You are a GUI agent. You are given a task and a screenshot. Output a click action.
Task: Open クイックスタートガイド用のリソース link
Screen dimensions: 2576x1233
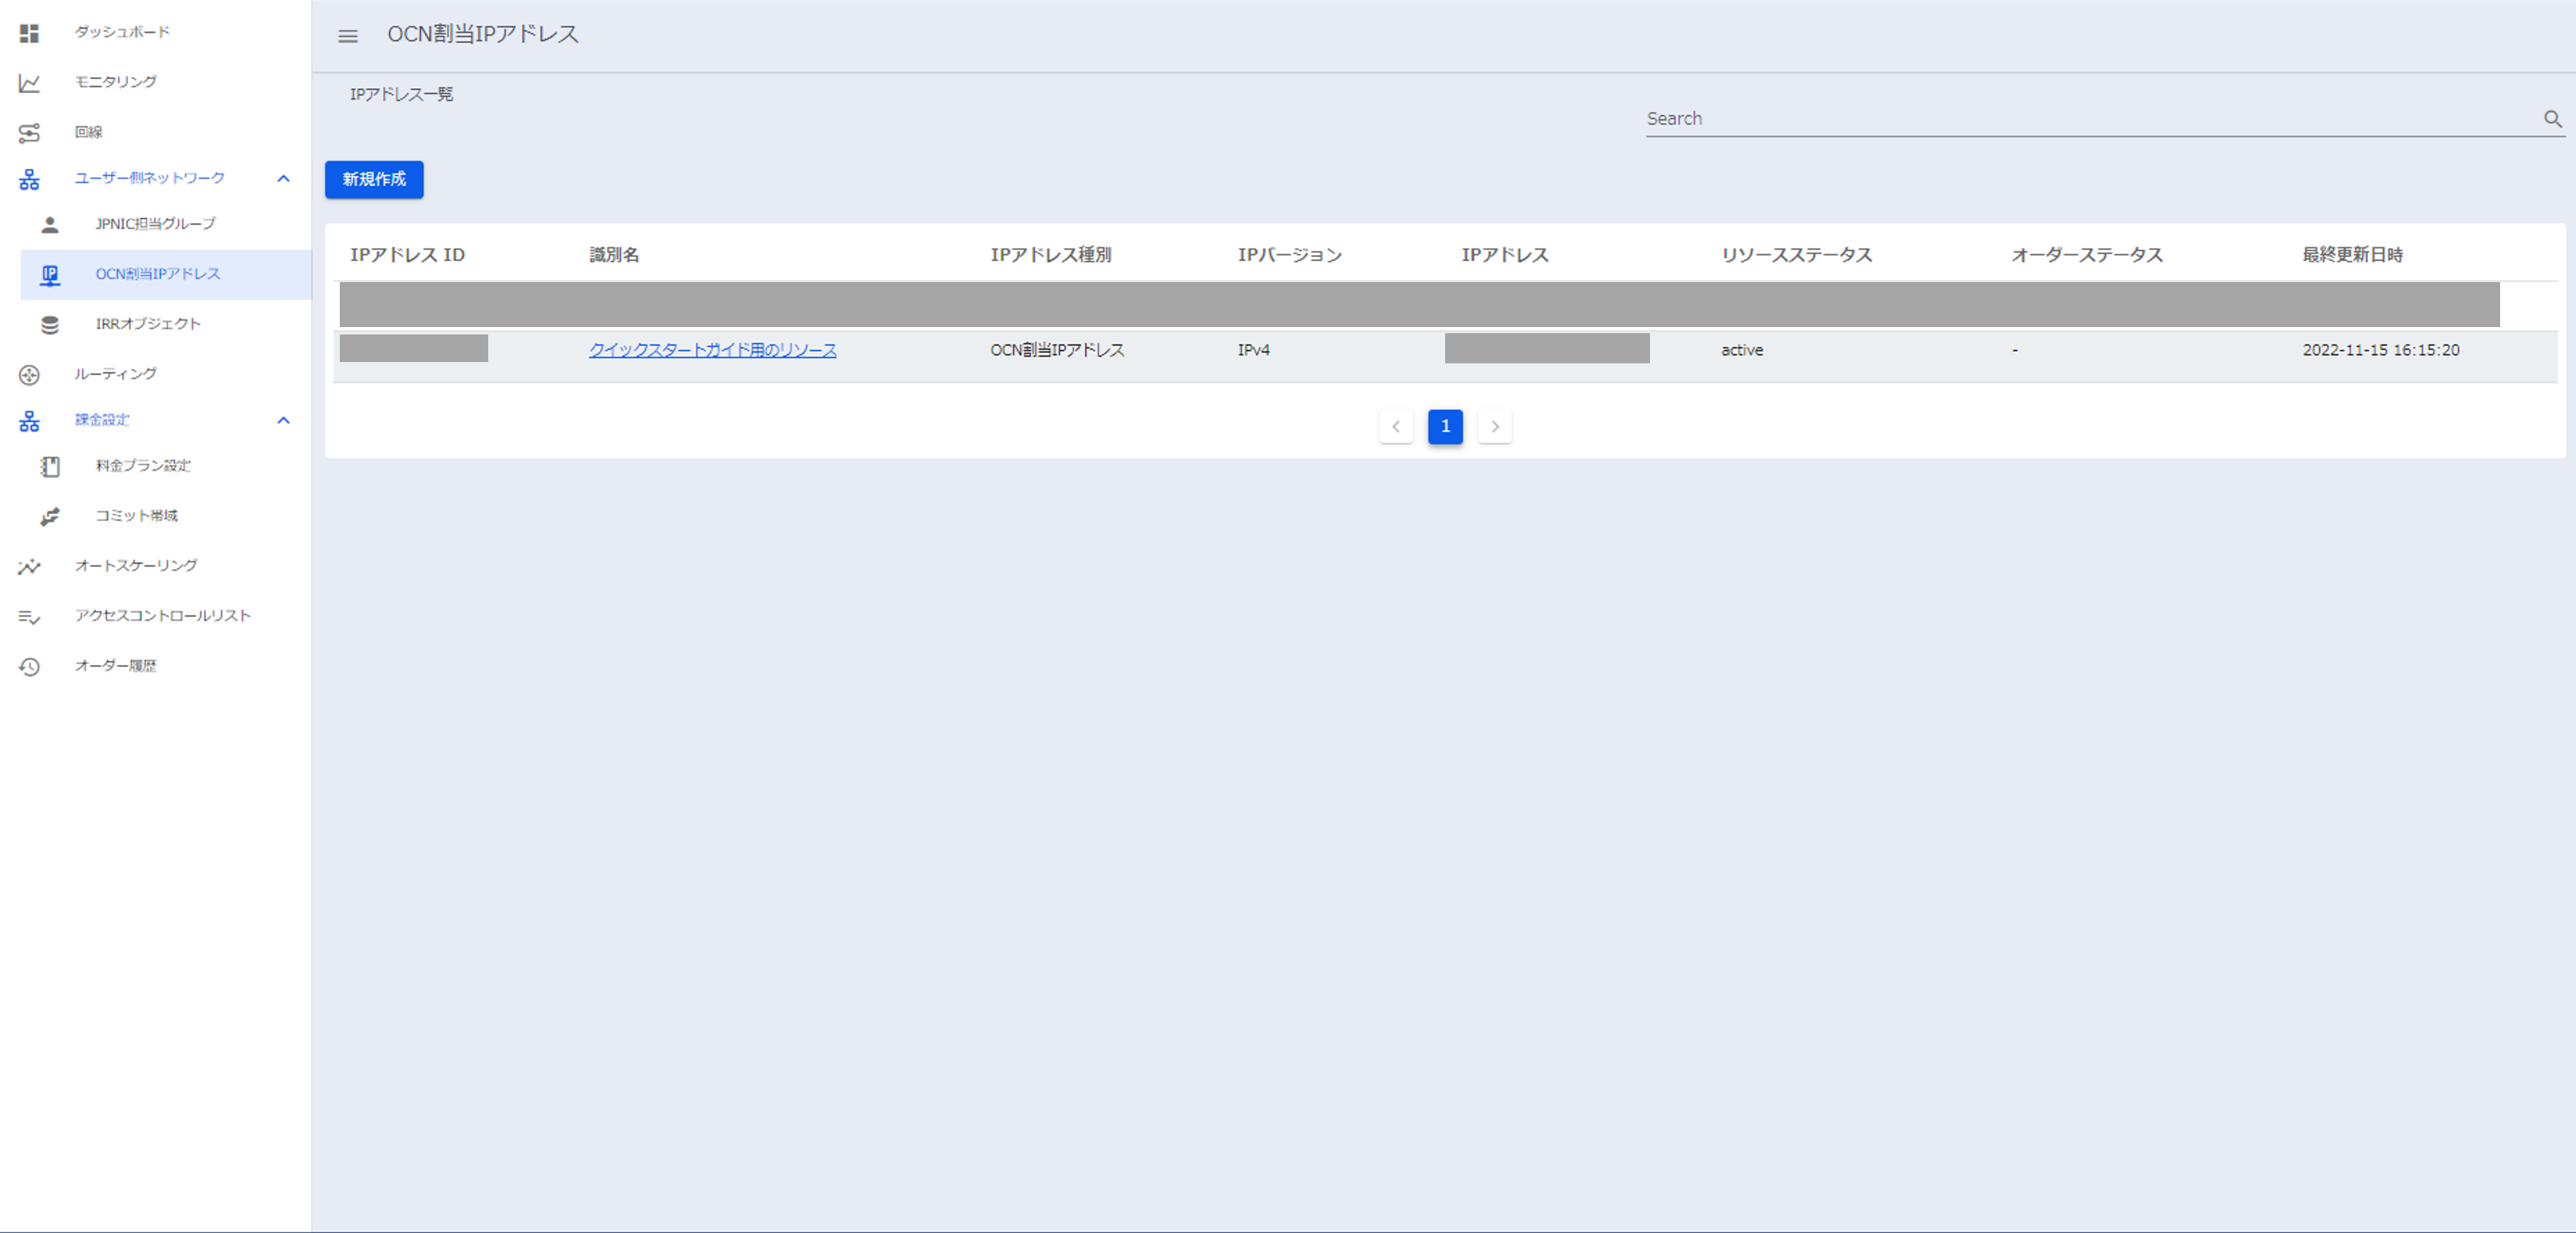(712, 350)
